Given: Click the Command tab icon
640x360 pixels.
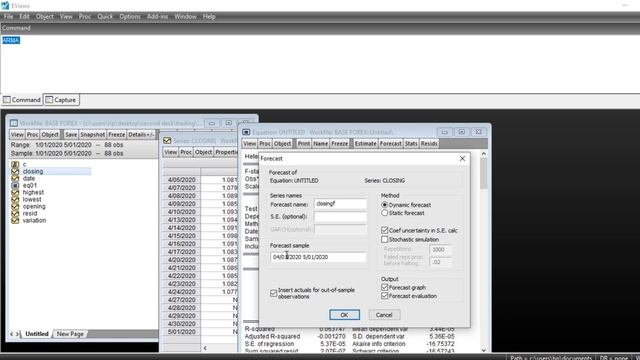Looking at the screenshot, I should pos(7,100).
